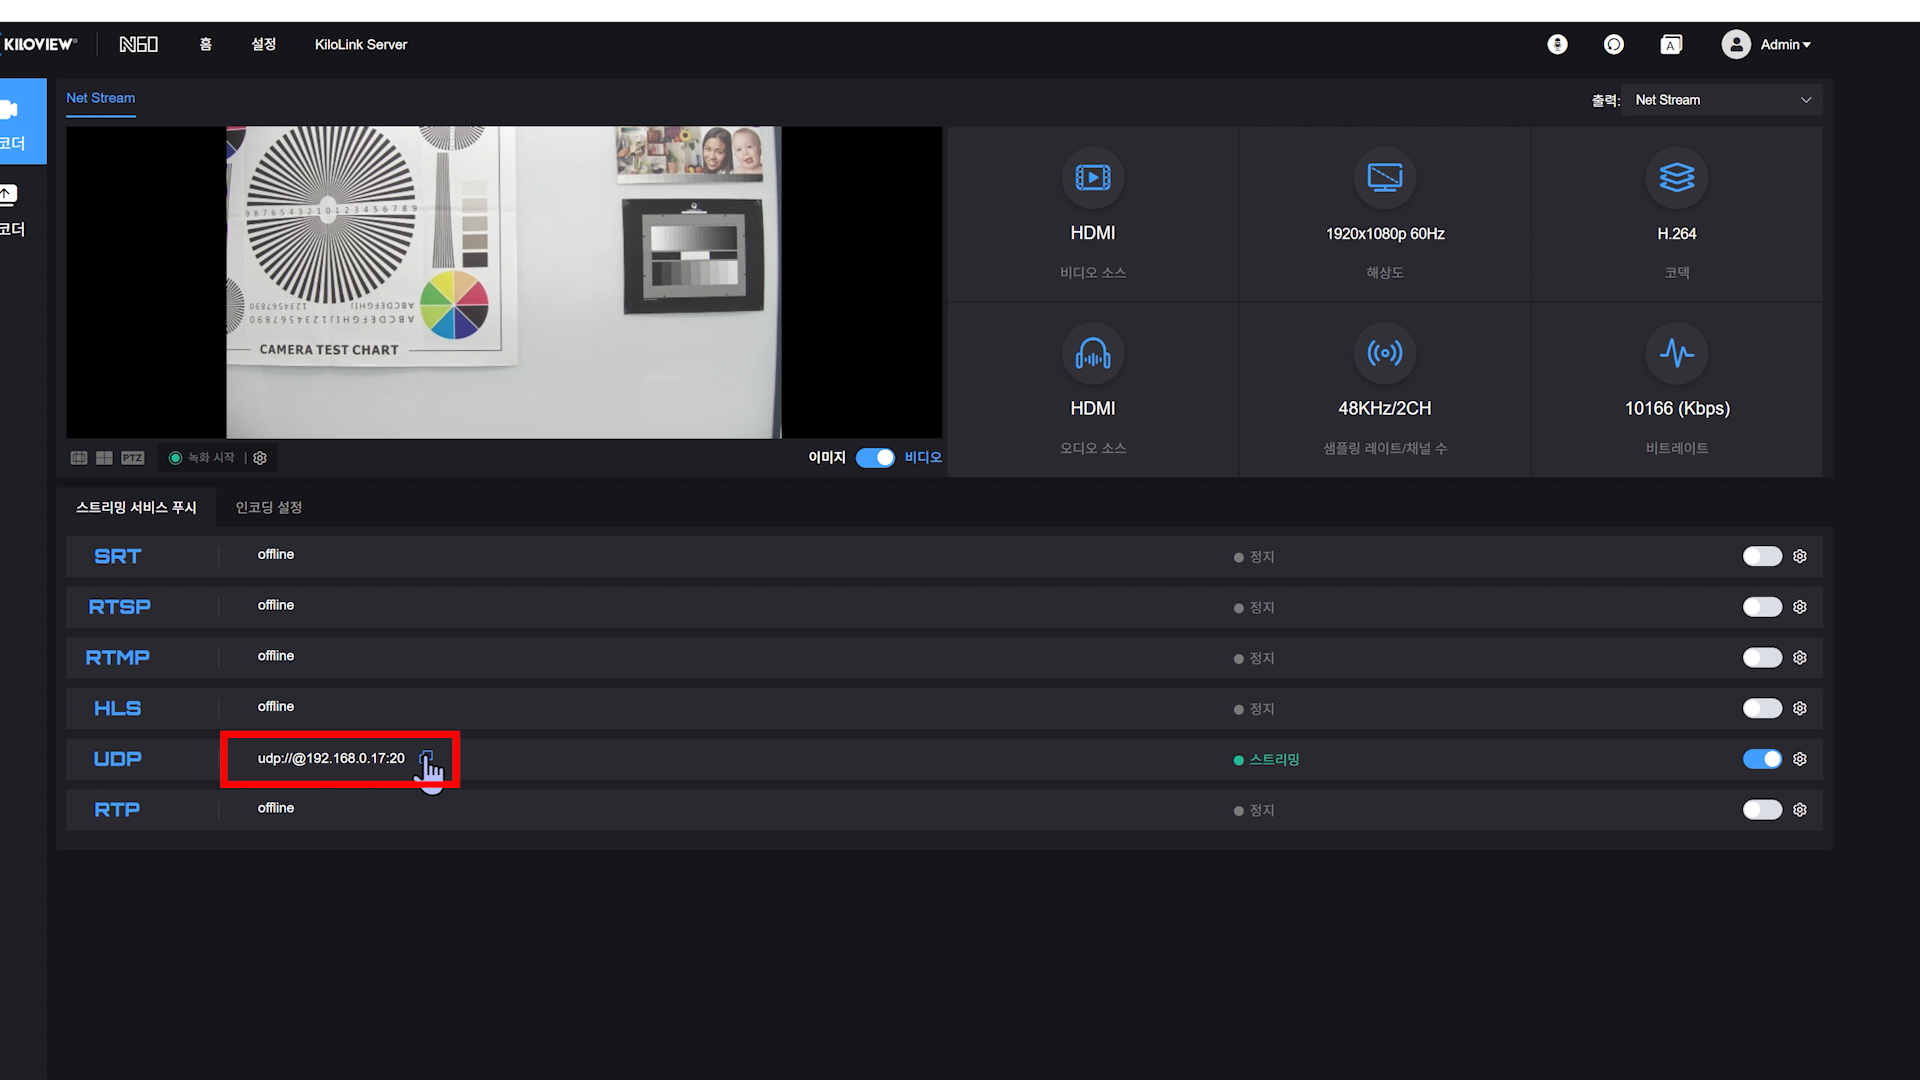Click the headset support icon in the top bar
The image size is (1920, 1080).
point(1613,44)
